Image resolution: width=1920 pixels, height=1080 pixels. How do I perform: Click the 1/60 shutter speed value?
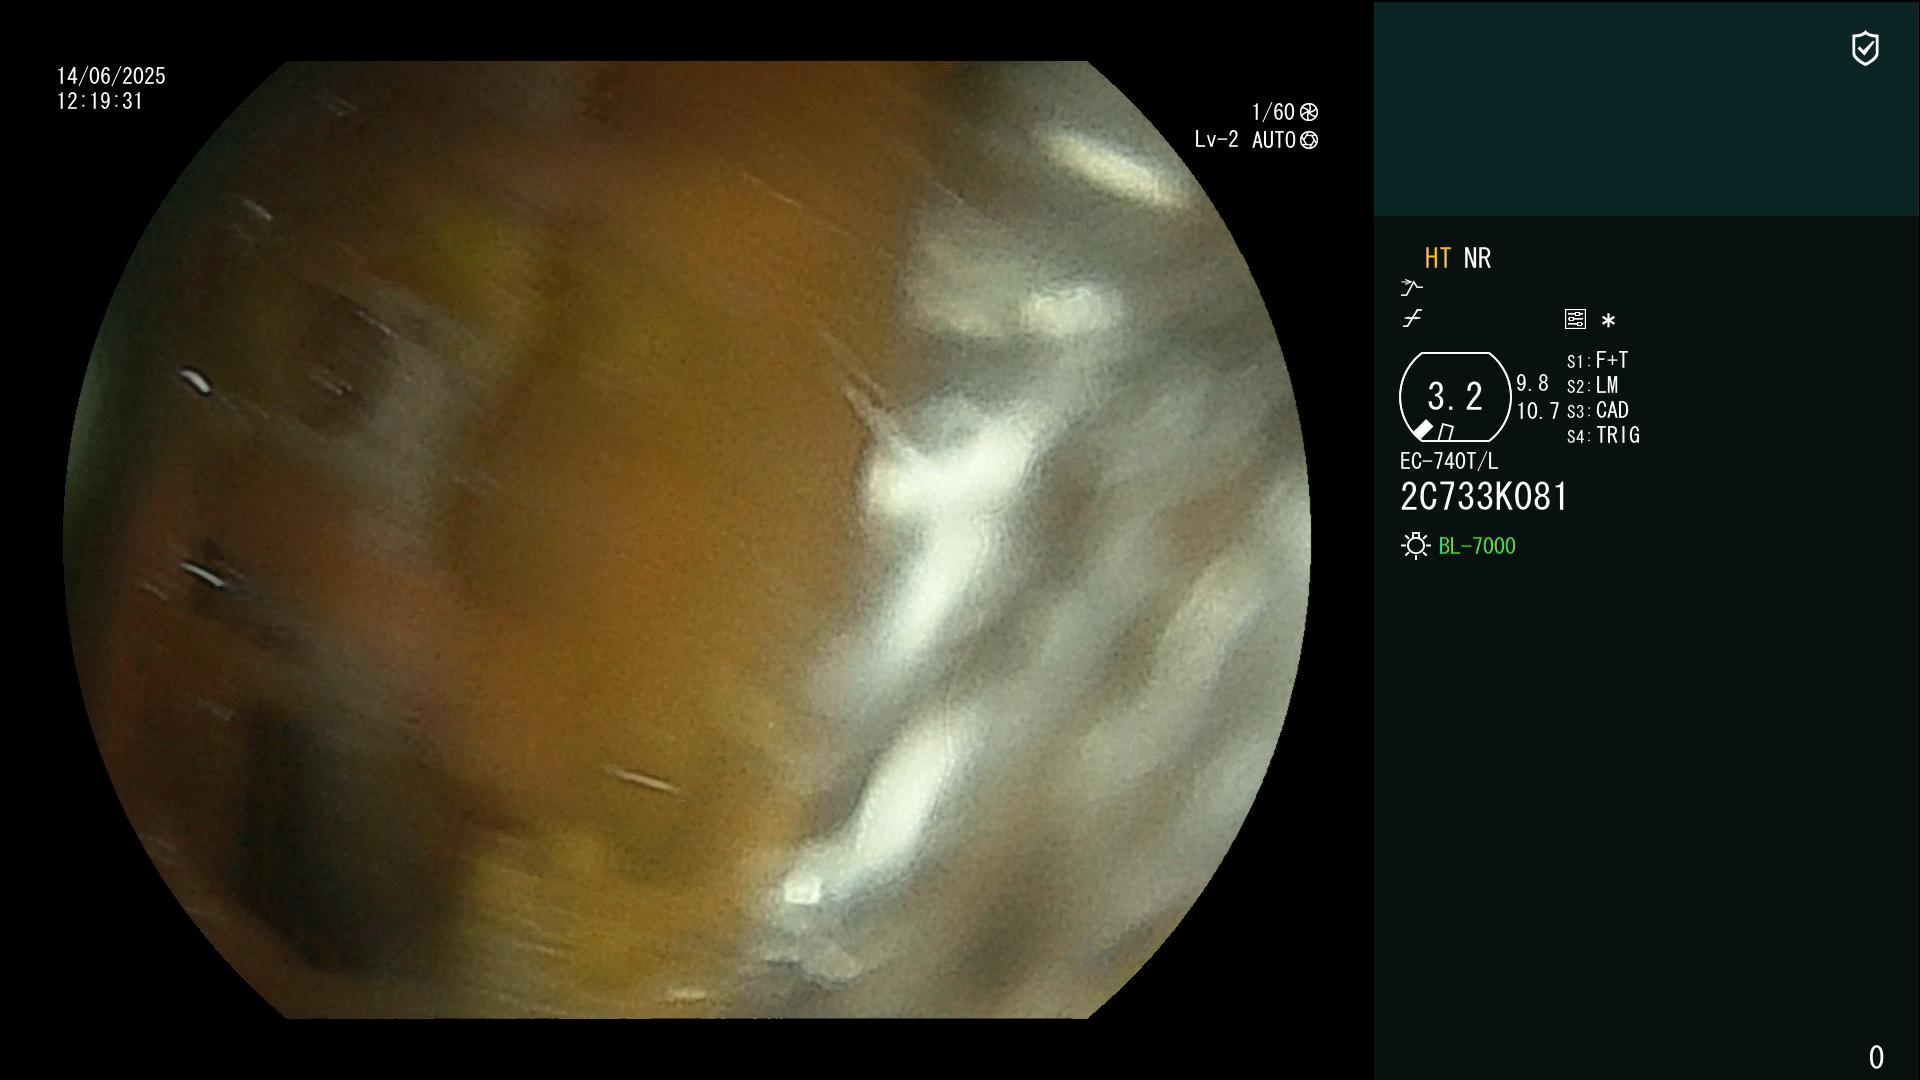click(x=1273, y=112)
